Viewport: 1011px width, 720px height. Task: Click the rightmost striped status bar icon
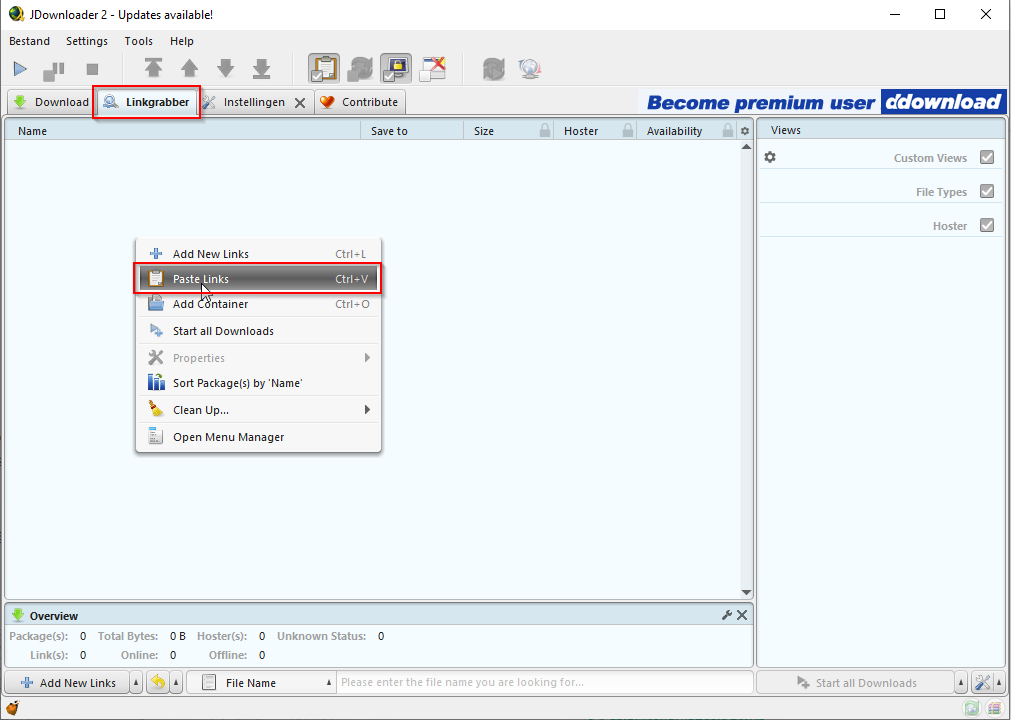[994, 708]
